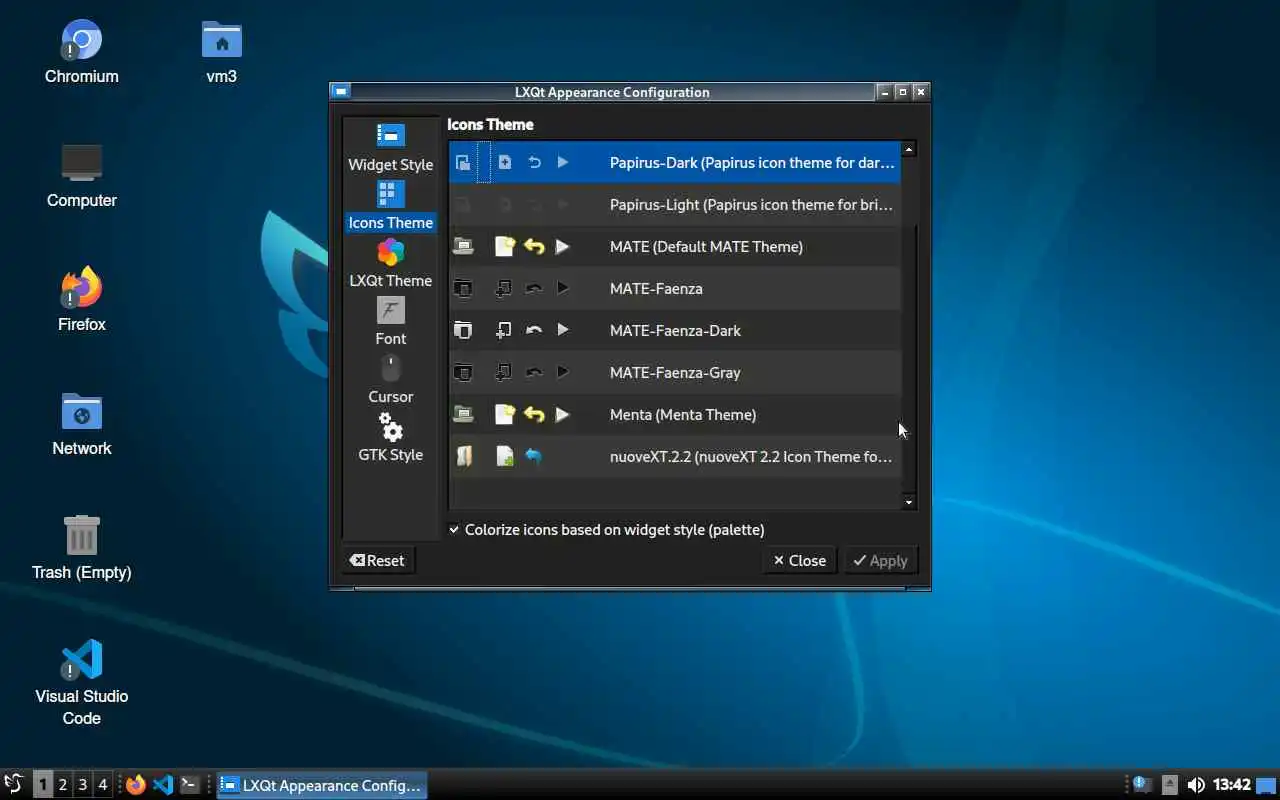Select the Network desktop icon
Screen dimensions: 1280x800
82,424
